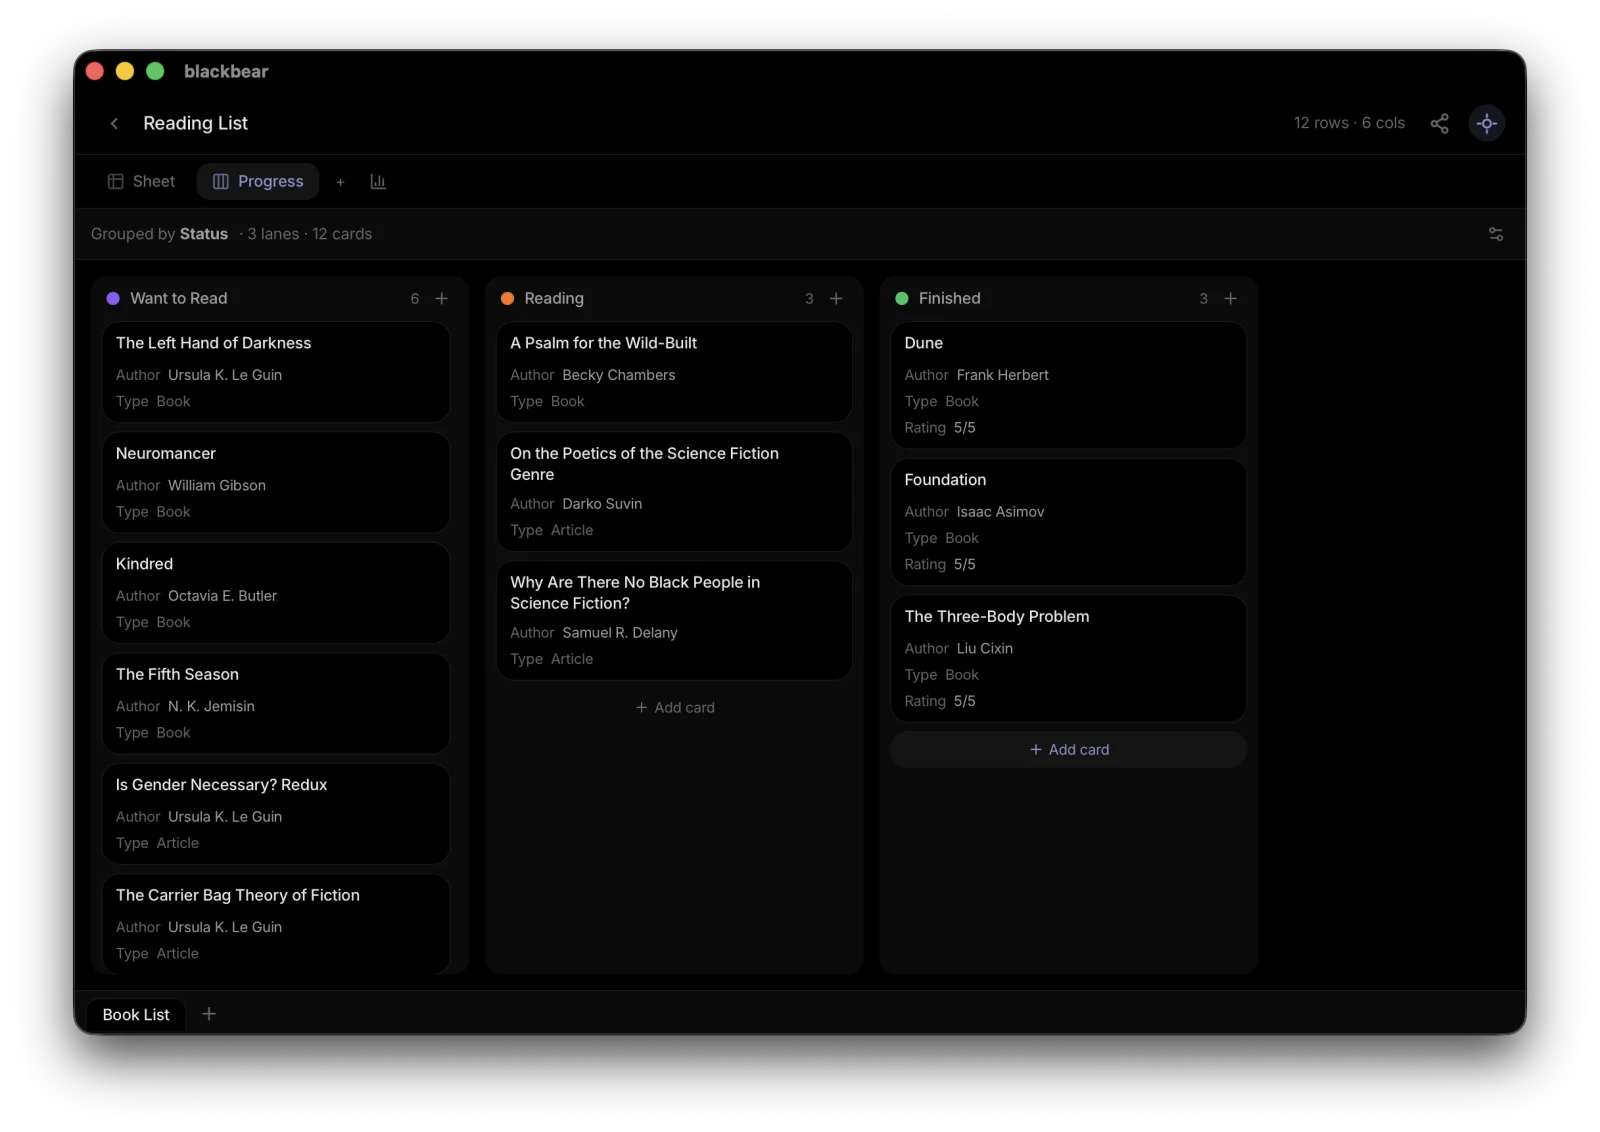Click the orange Reading status dot

[x=507, y=299]
